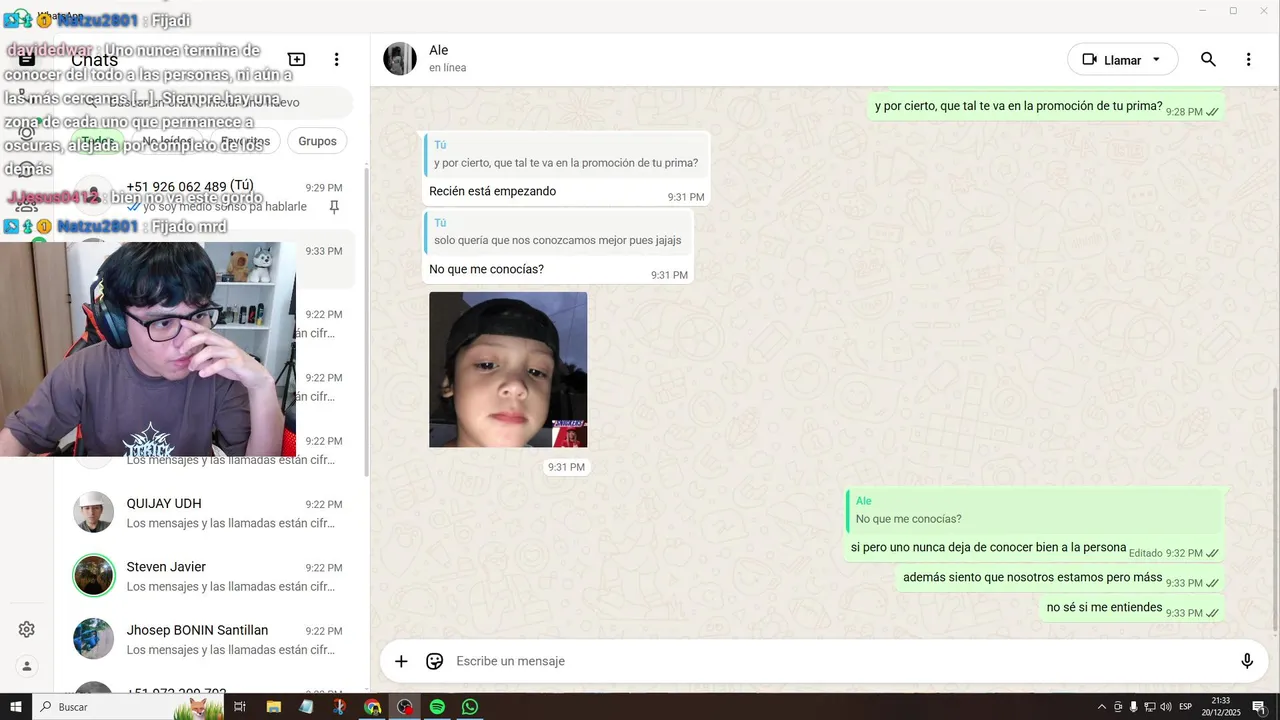Open WhatsApp settings gear icon
This screenshot has width=1280, height=720.
27,629
